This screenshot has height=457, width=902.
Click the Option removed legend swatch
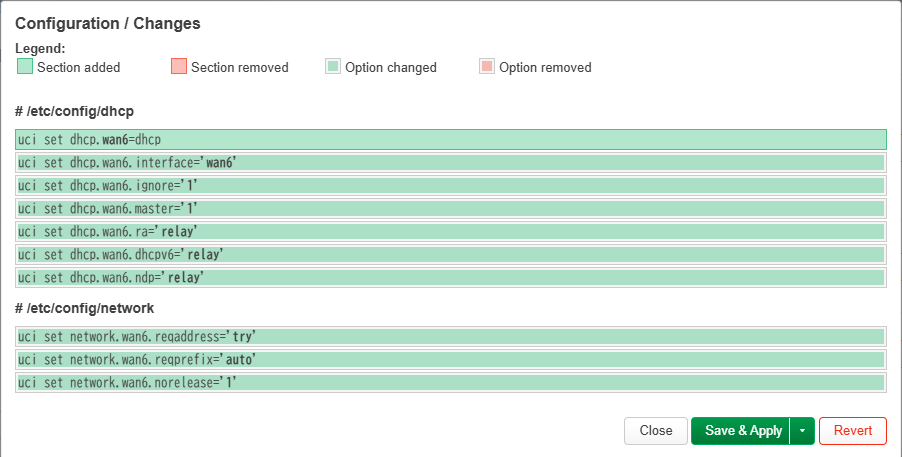click(487, 66)
